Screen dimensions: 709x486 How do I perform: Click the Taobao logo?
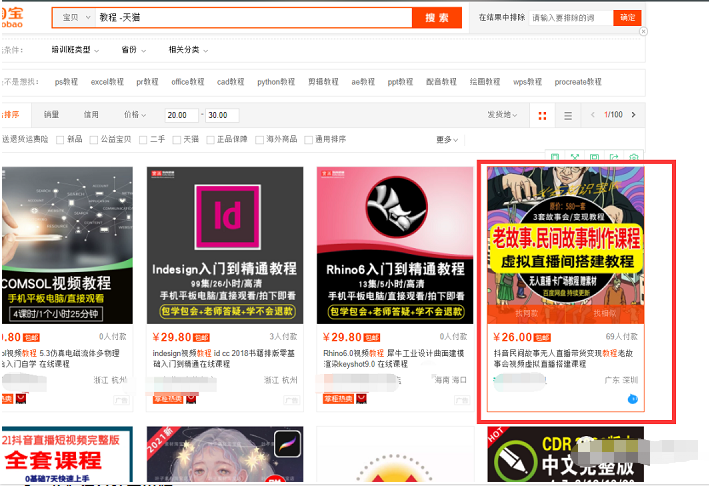12,18
